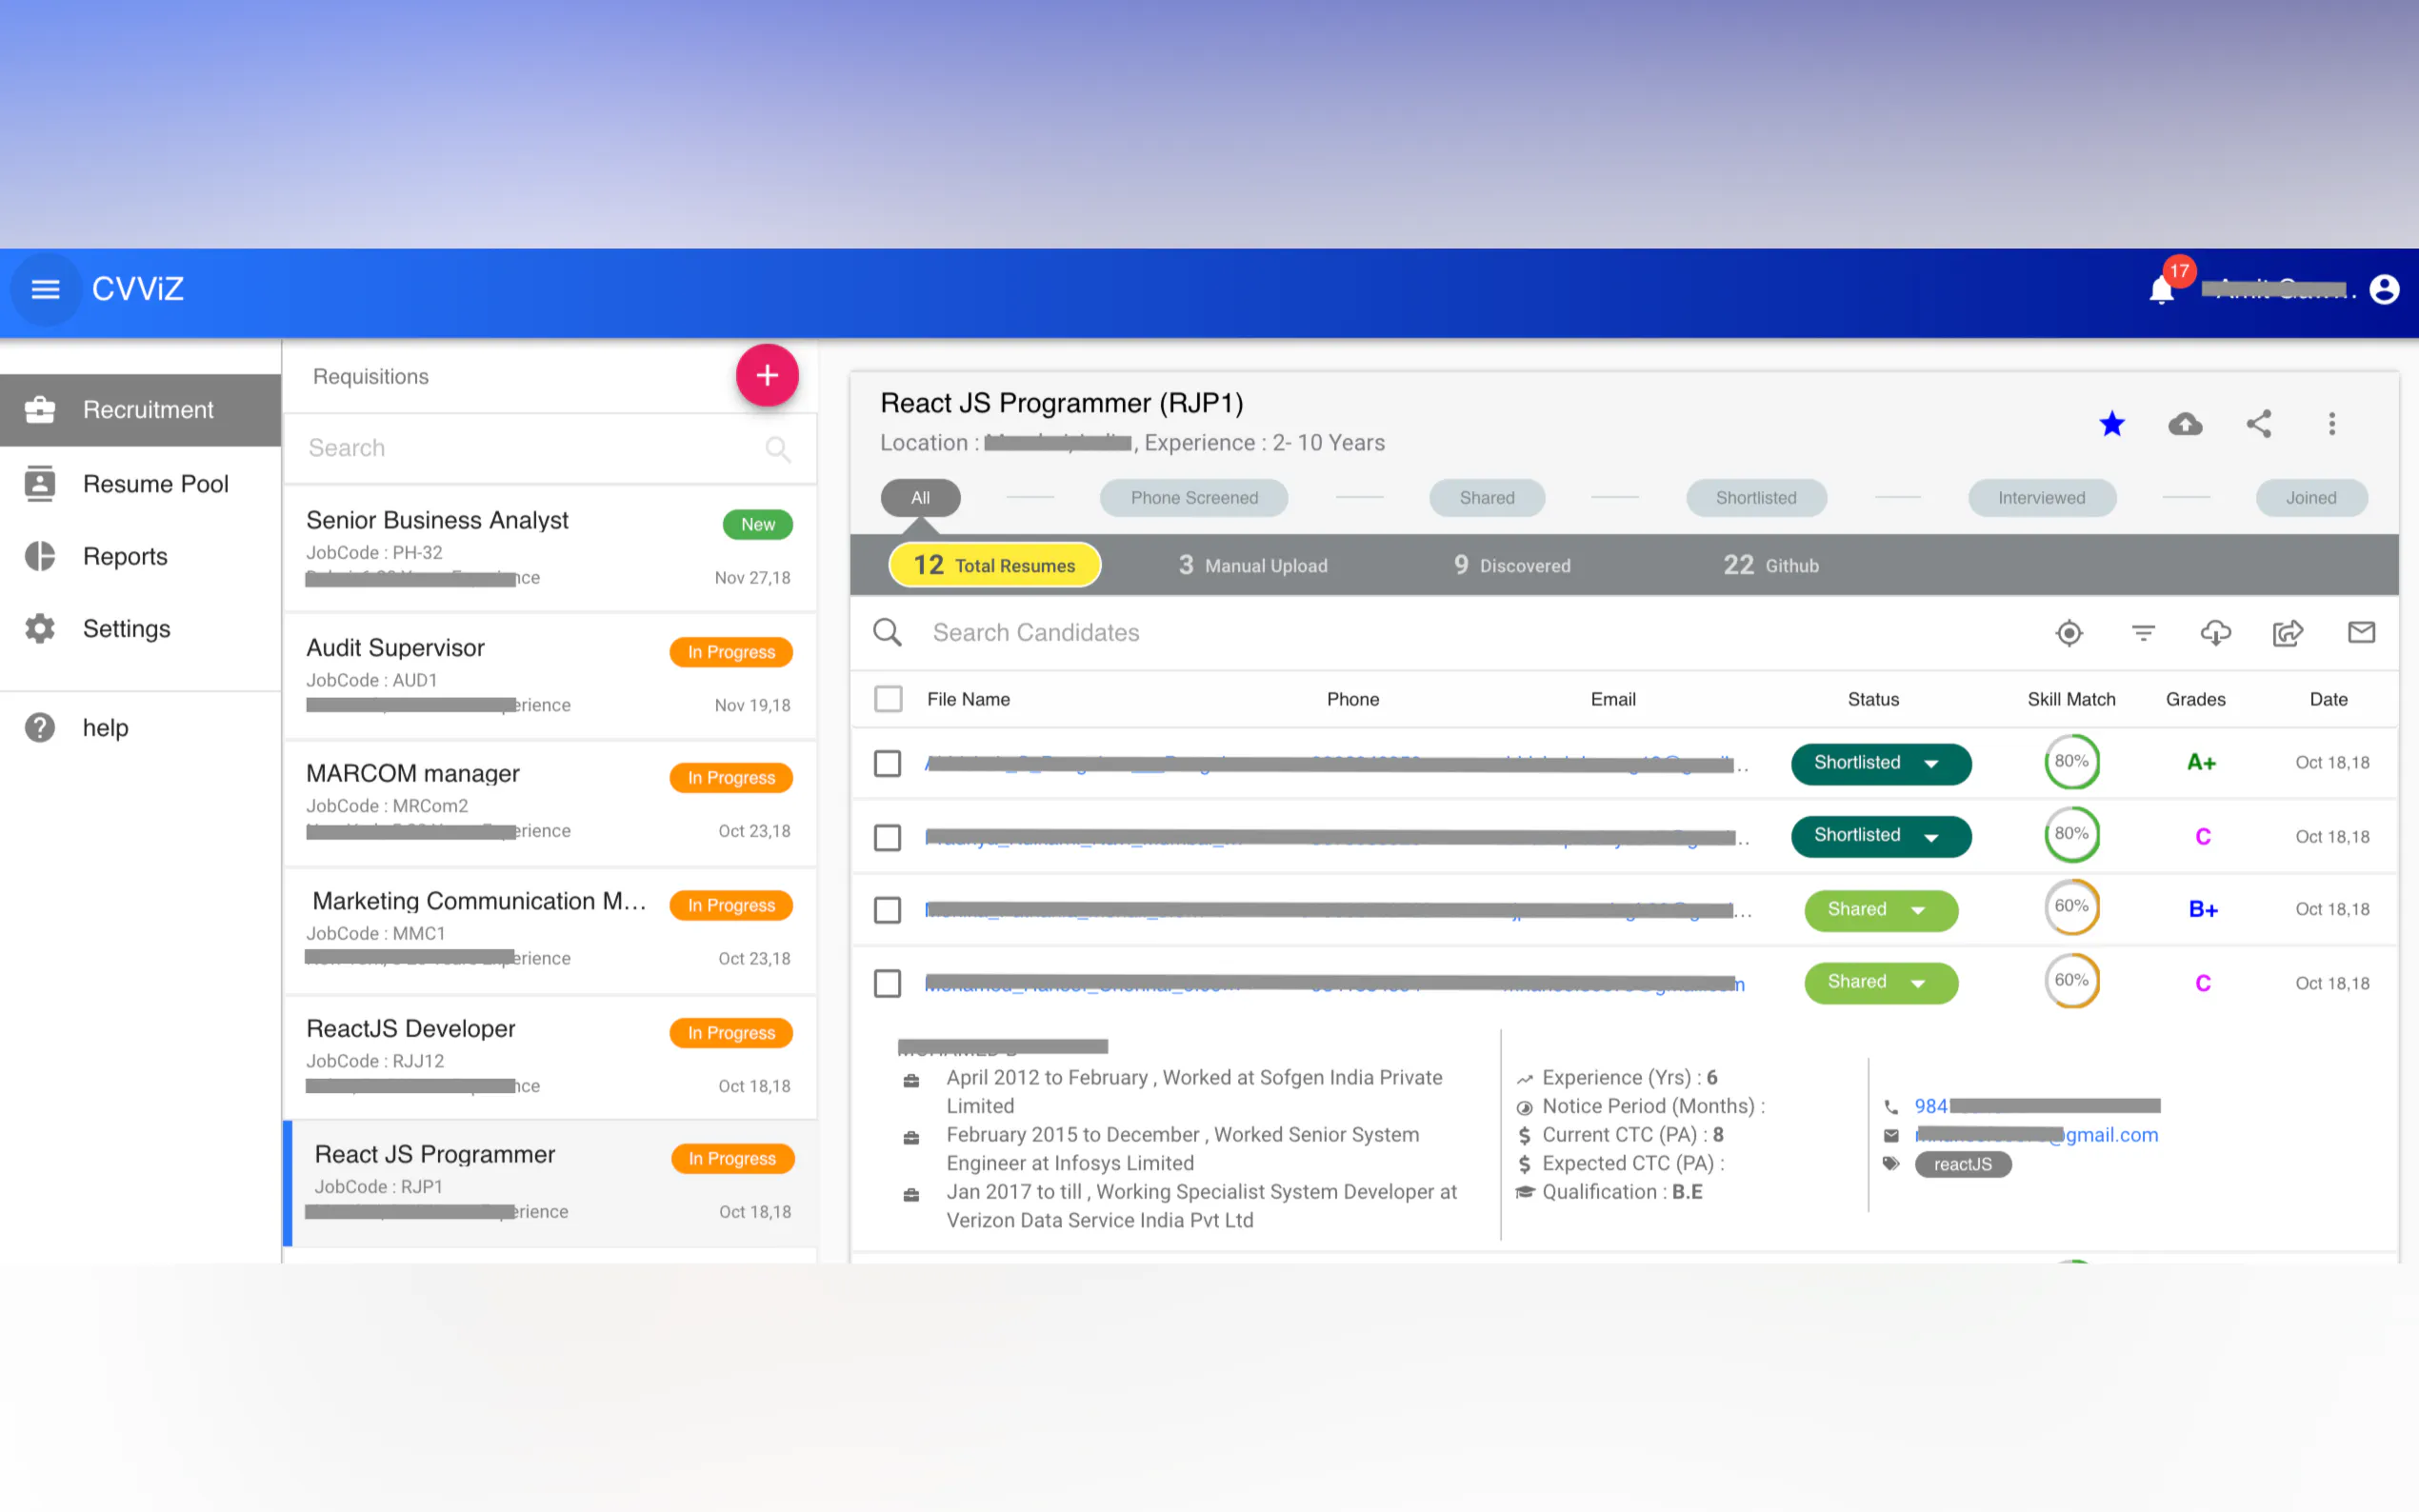
Task: Click the envelope email candidates icon
Action: (2360, 632)
